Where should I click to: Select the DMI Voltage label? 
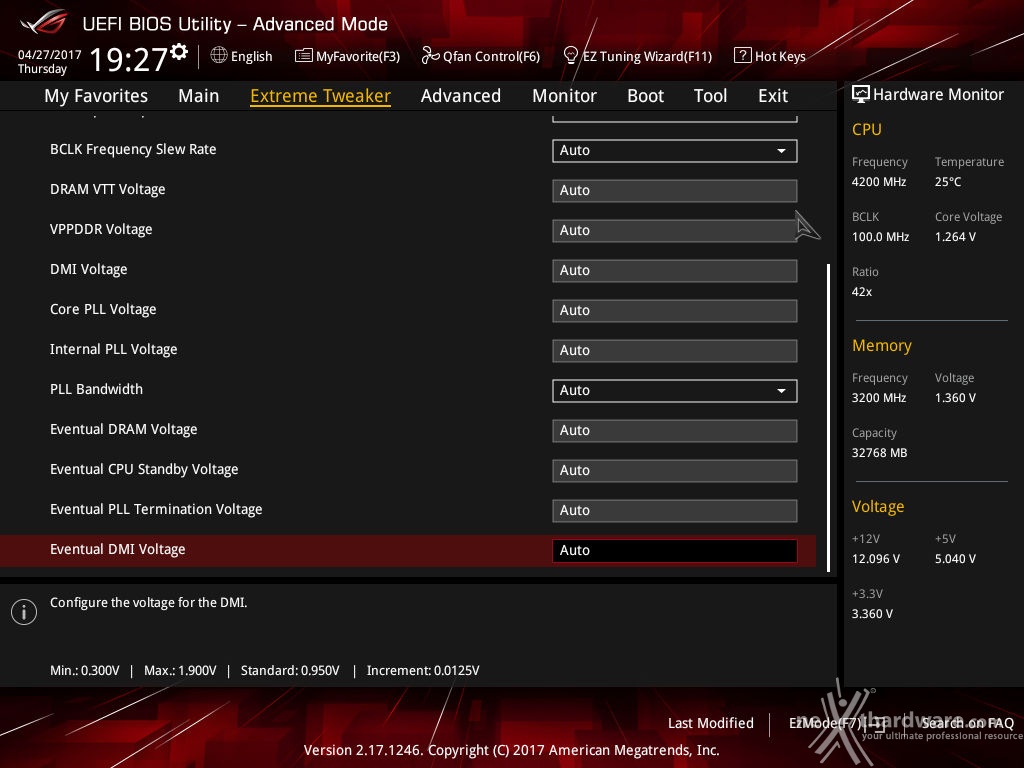89,269
